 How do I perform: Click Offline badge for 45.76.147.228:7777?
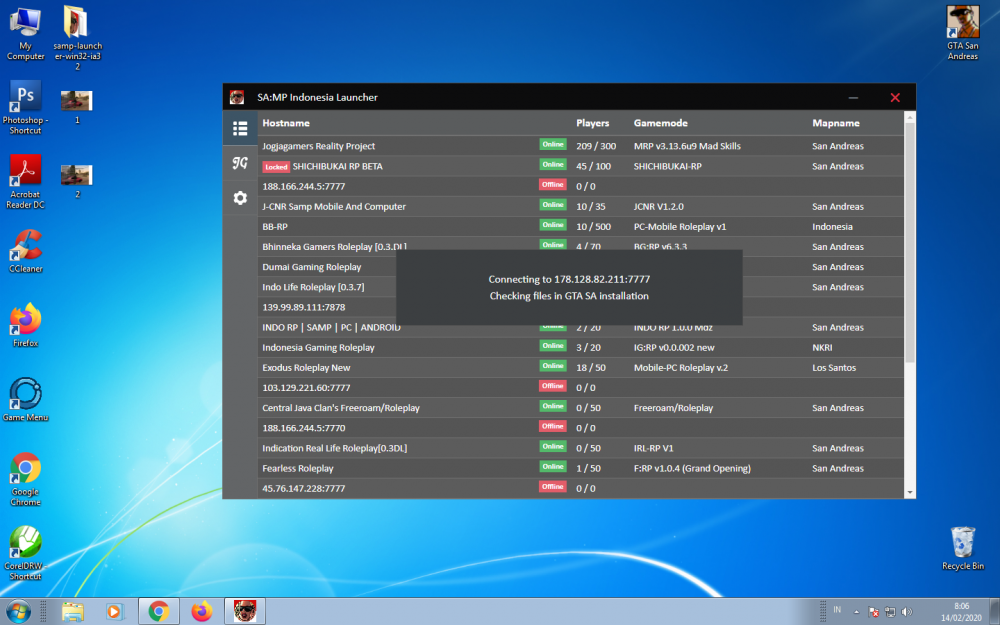coord(552,487)
